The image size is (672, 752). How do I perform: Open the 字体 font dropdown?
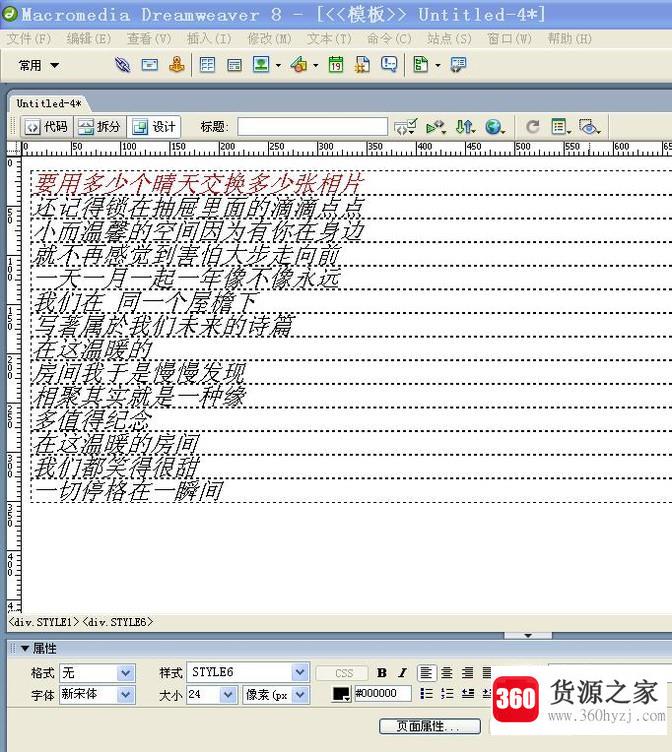point(125,694)
